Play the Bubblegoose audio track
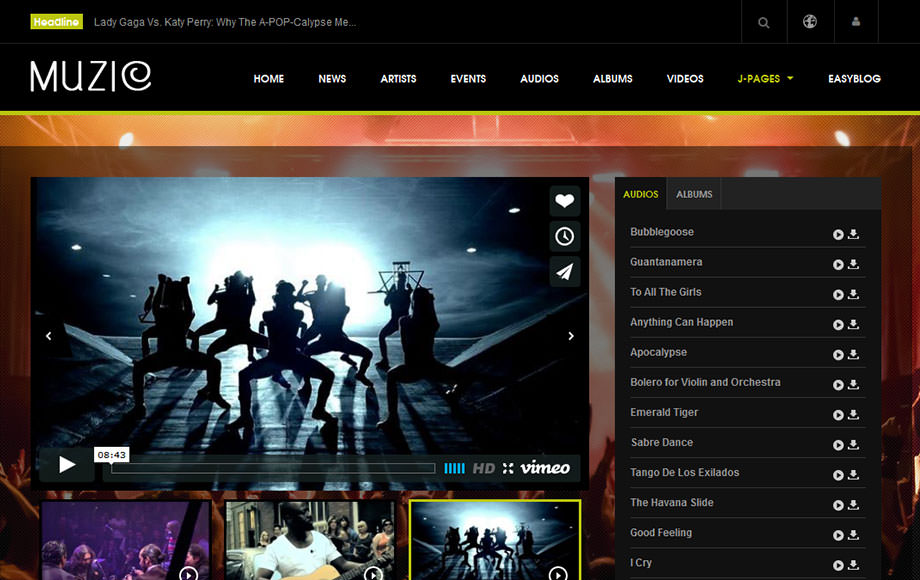Image resolution: width=920 pixels, height=580 pixels. click(x=838, y=235)
